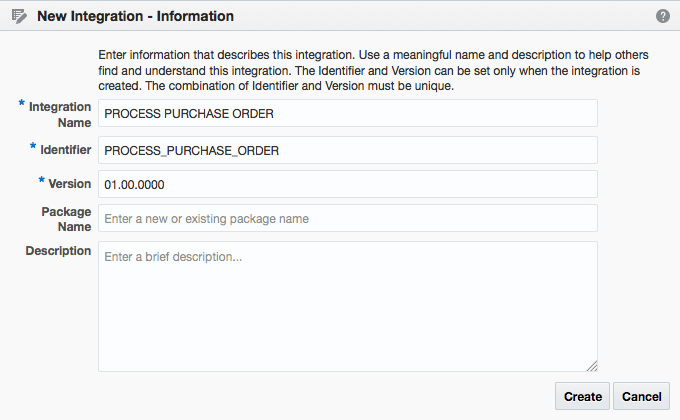The image size is (680, 420).
Task: Open help via question mark icon
Action: click(x=663, y=16)
